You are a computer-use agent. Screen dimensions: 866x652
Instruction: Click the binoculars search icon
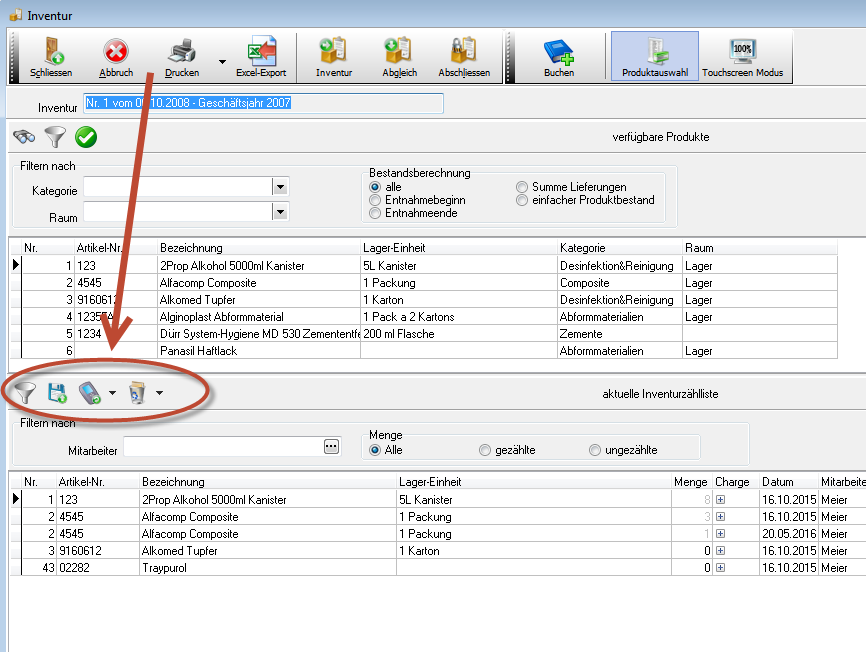click(x=24, y=137)
